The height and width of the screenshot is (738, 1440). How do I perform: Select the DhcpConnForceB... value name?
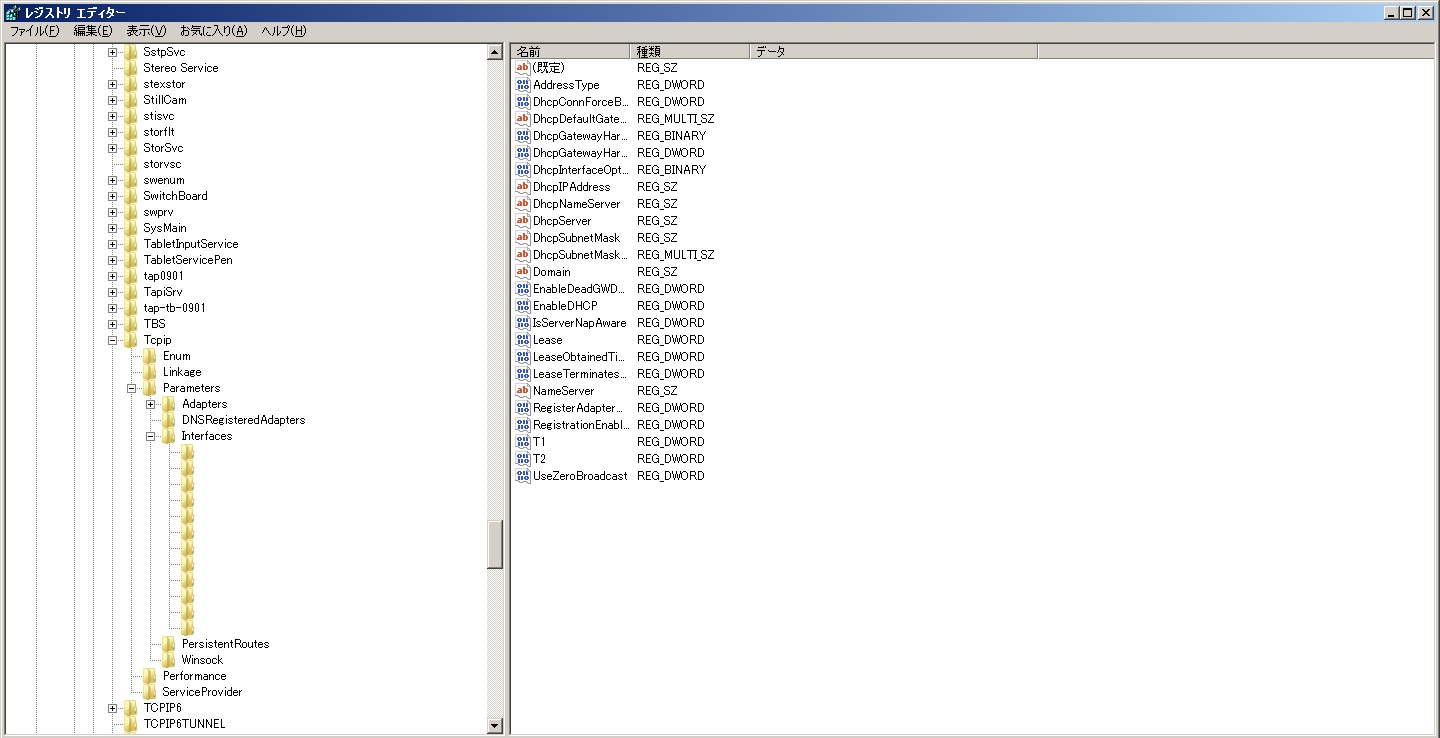(x=581, y=102)
